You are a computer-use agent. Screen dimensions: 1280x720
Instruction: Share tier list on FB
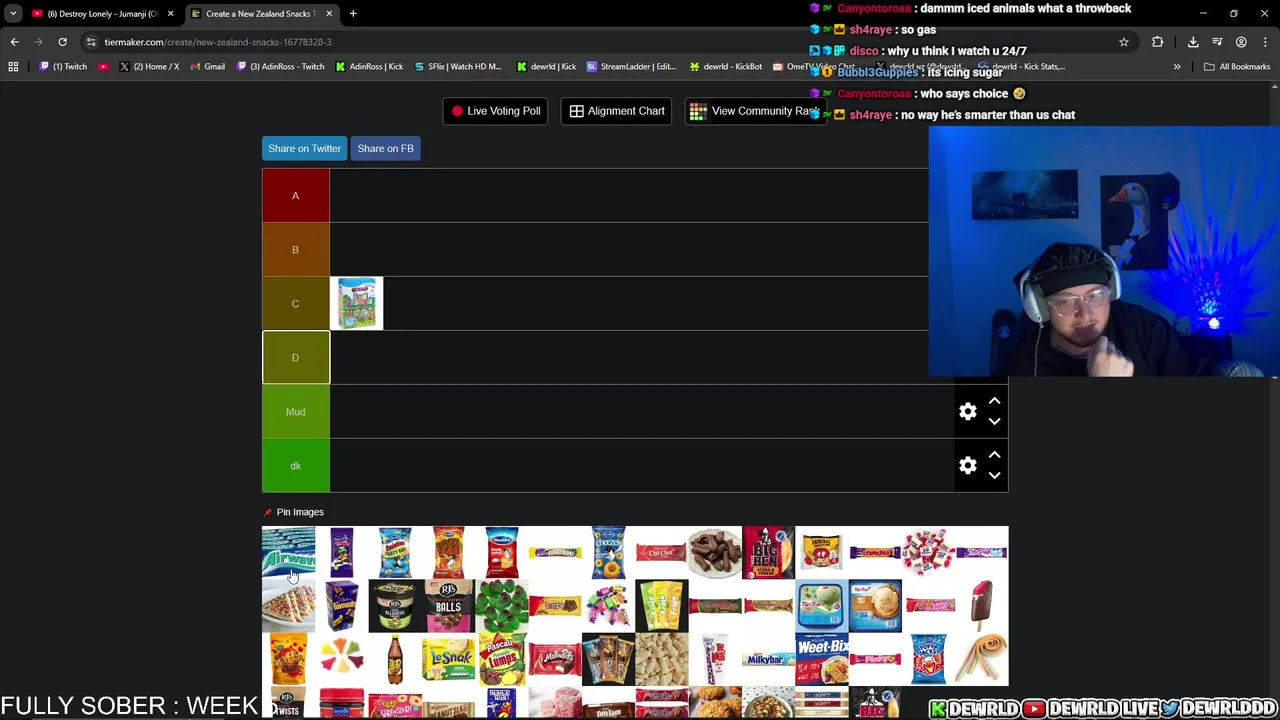tap(385, 148)
